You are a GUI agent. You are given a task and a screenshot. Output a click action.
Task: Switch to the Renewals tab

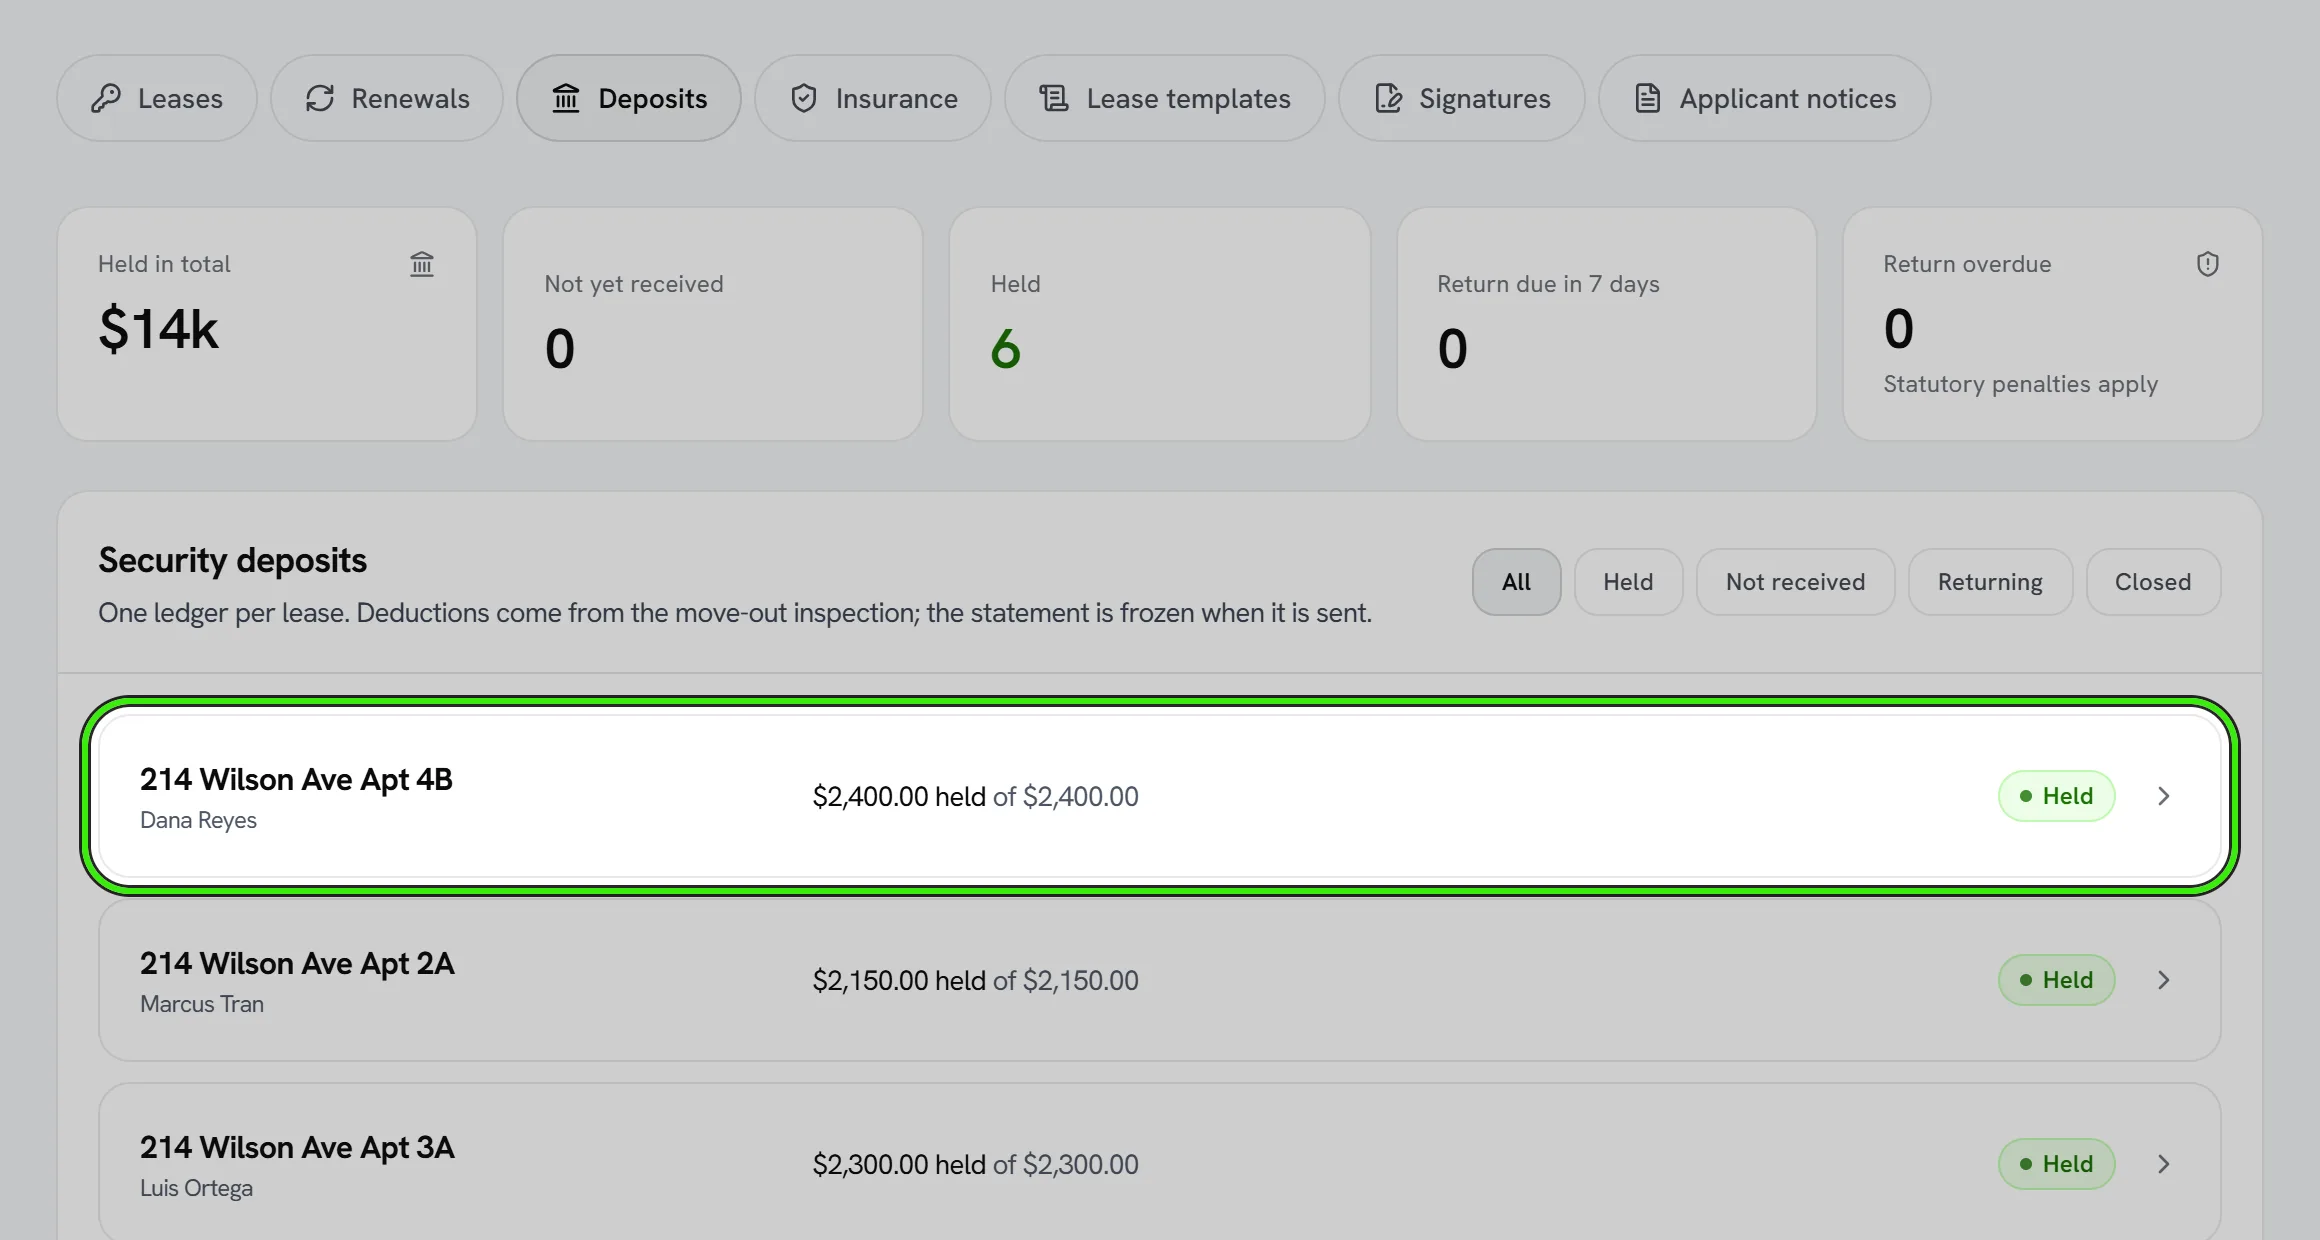point(387,98)
